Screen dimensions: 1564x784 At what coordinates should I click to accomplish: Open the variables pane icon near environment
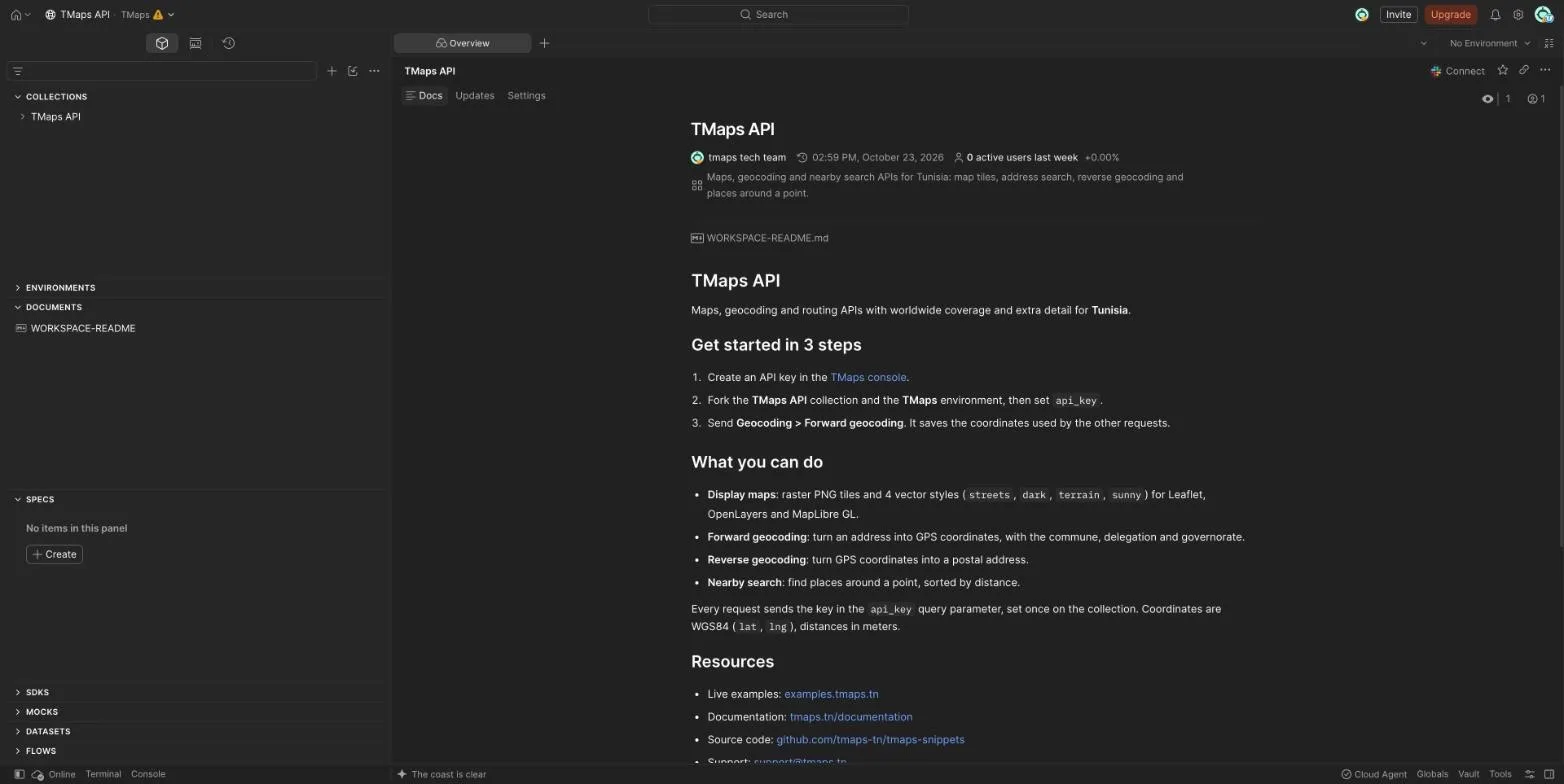(1549, 43)
